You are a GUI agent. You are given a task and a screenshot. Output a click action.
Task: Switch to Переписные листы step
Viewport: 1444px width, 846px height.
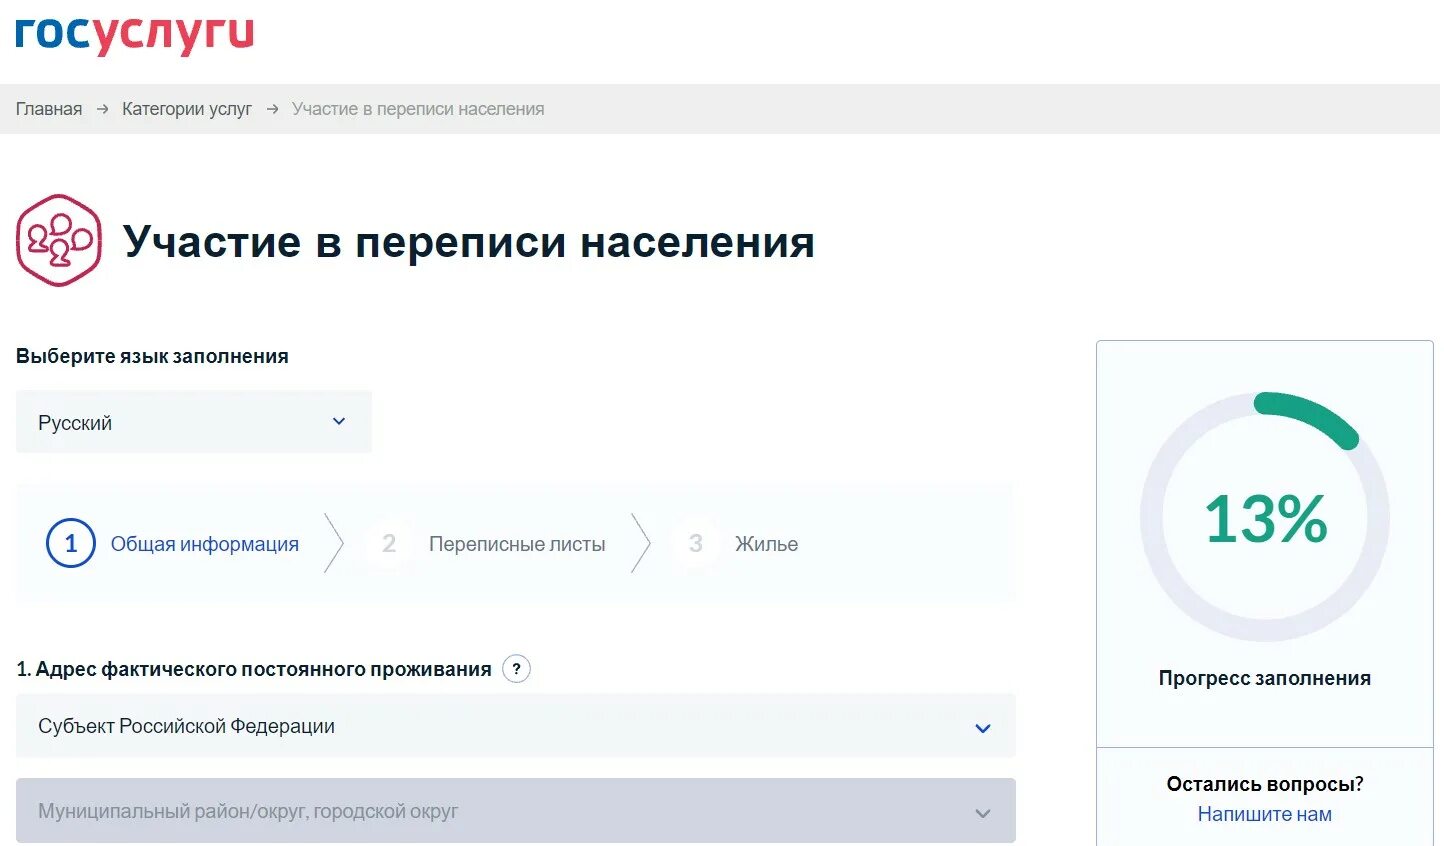tap(517, 544)
